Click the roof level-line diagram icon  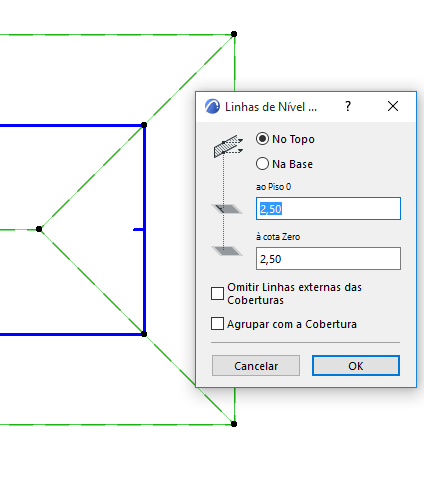228,146
